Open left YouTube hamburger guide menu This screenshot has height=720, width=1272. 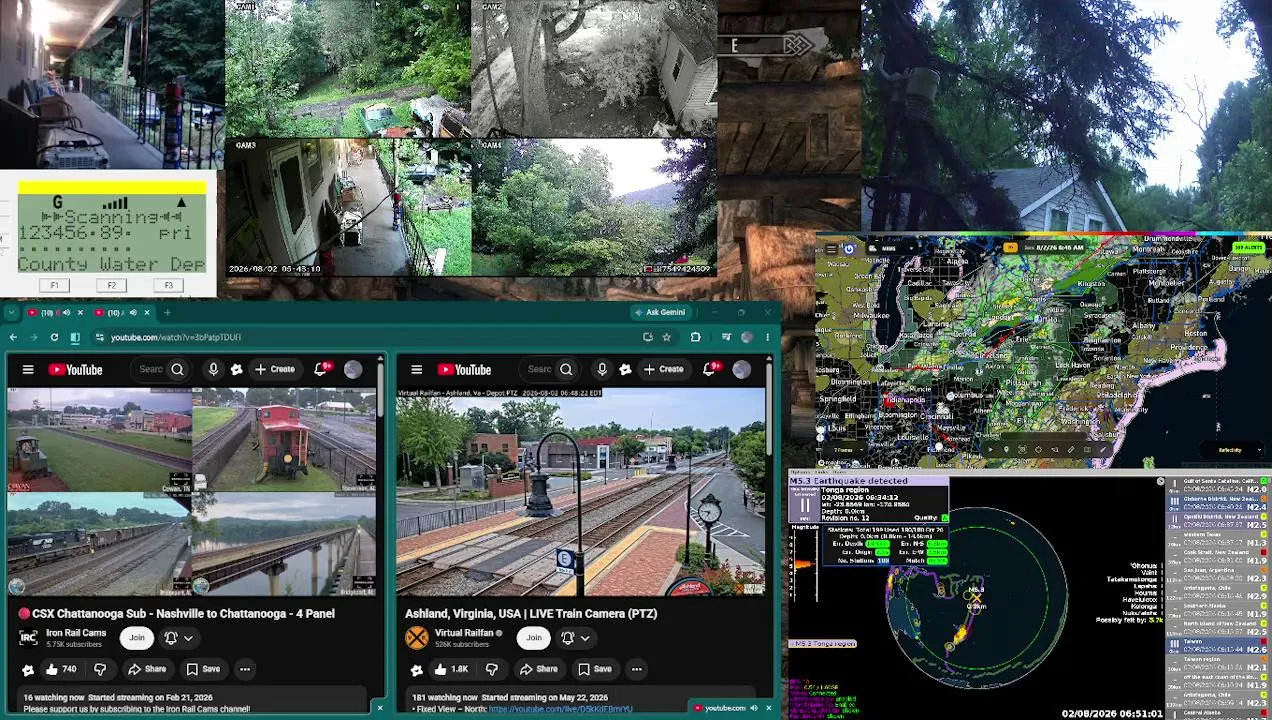point(28,370)
